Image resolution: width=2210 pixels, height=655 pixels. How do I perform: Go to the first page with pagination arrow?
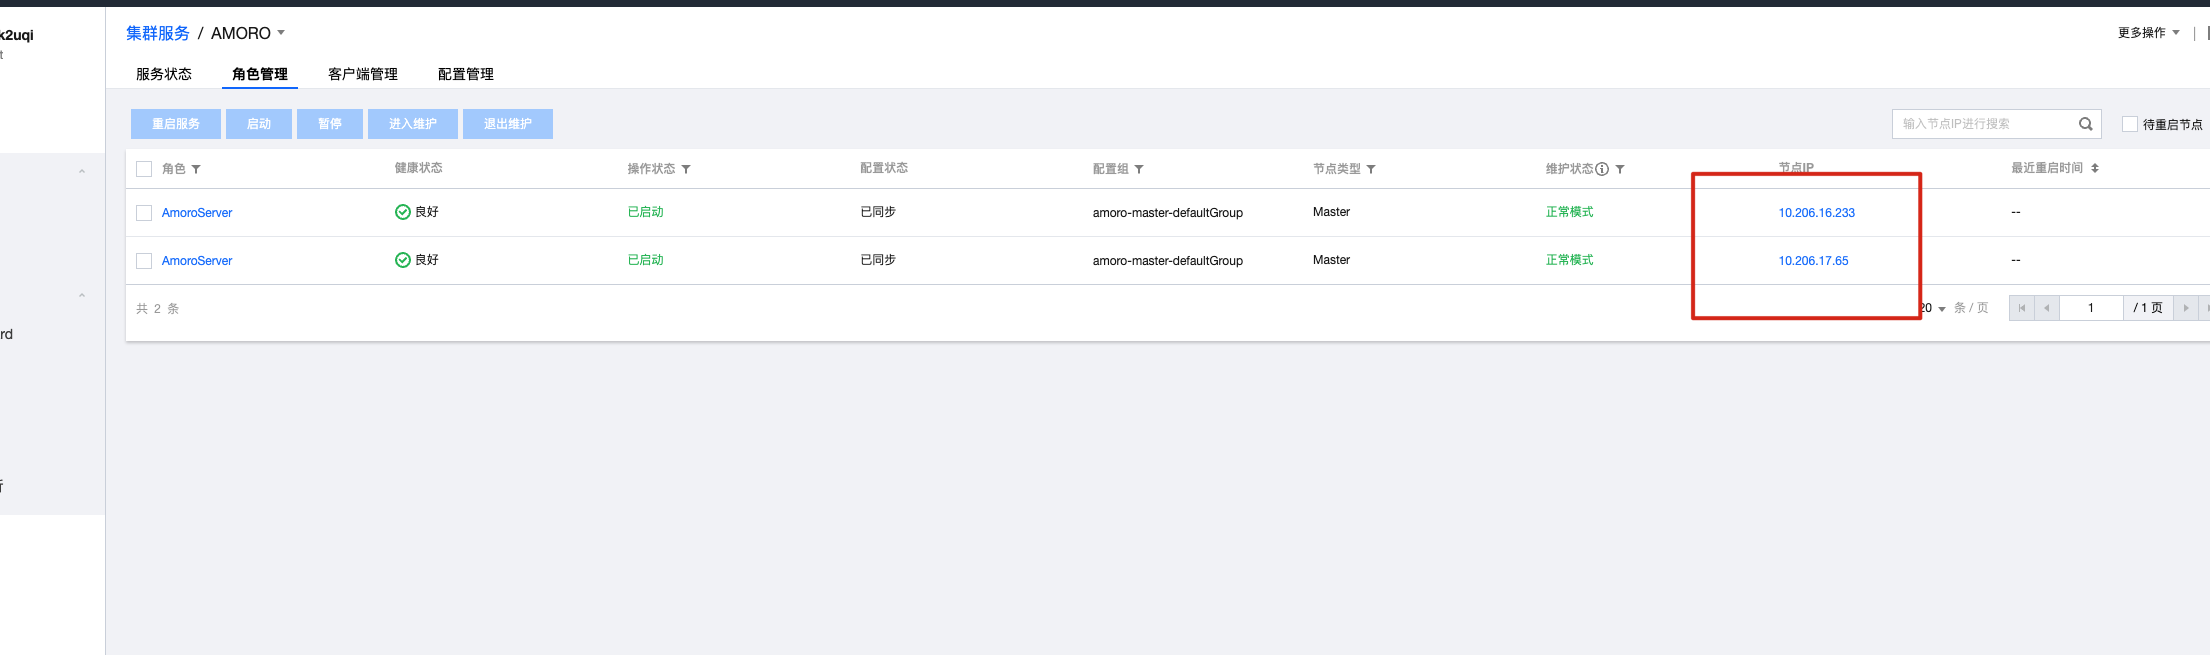pyautogui.click(x=2021, y=308)
